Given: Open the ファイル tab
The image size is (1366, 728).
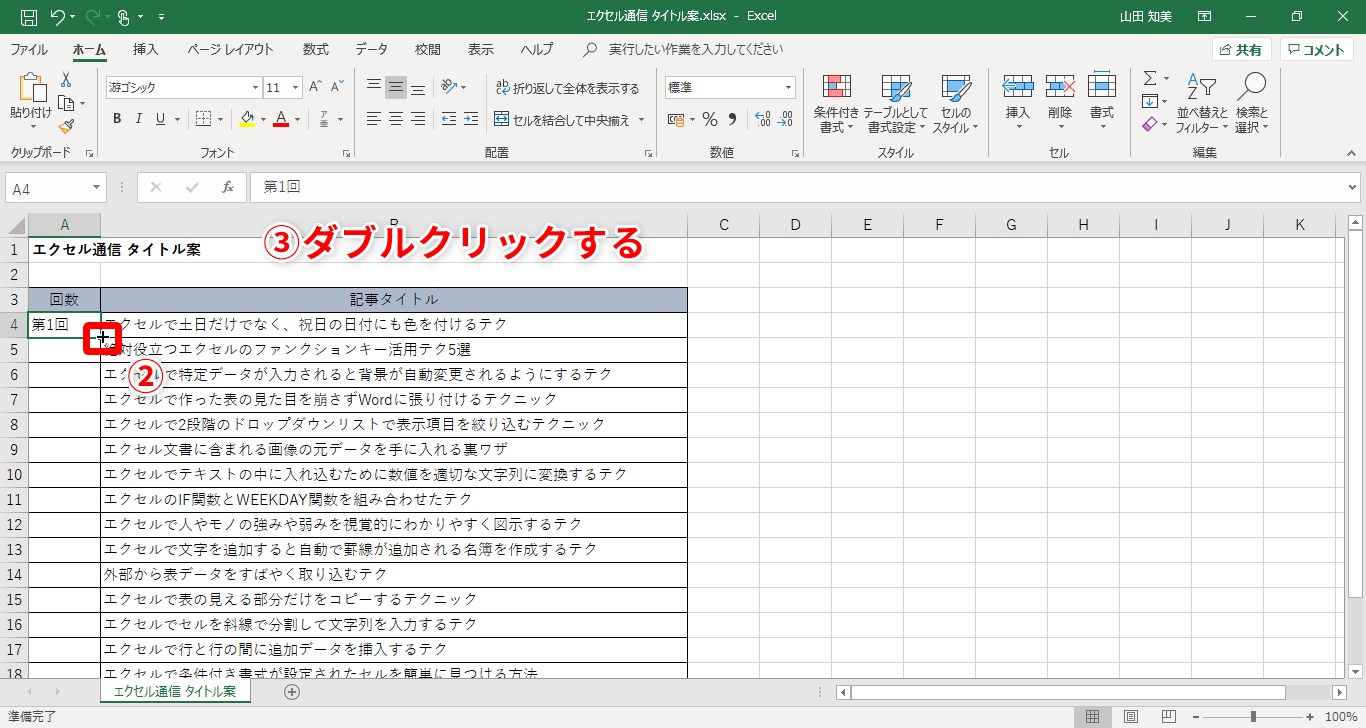Looking at the screenshot, I should tap(29, 49).
